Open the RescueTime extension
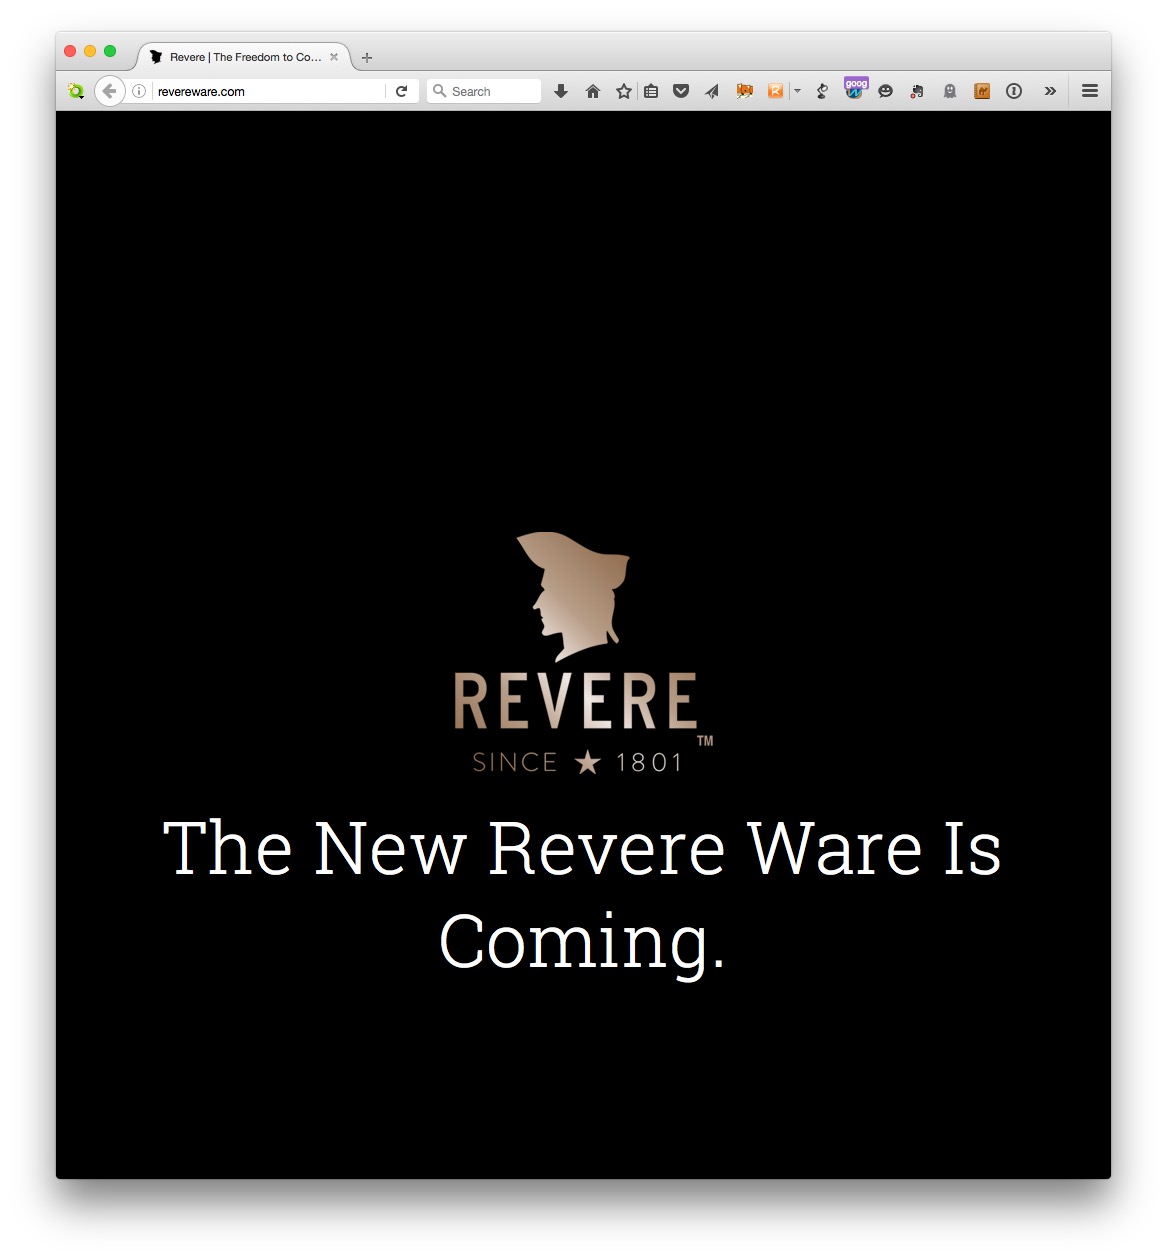 (776, 91)
